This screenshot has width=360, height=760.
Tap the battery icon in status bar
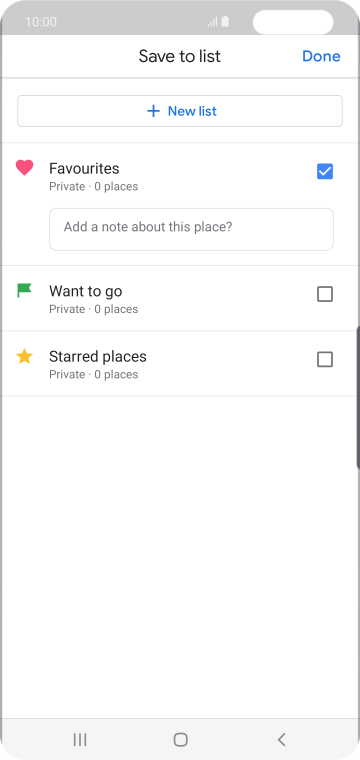click(225, 22)
